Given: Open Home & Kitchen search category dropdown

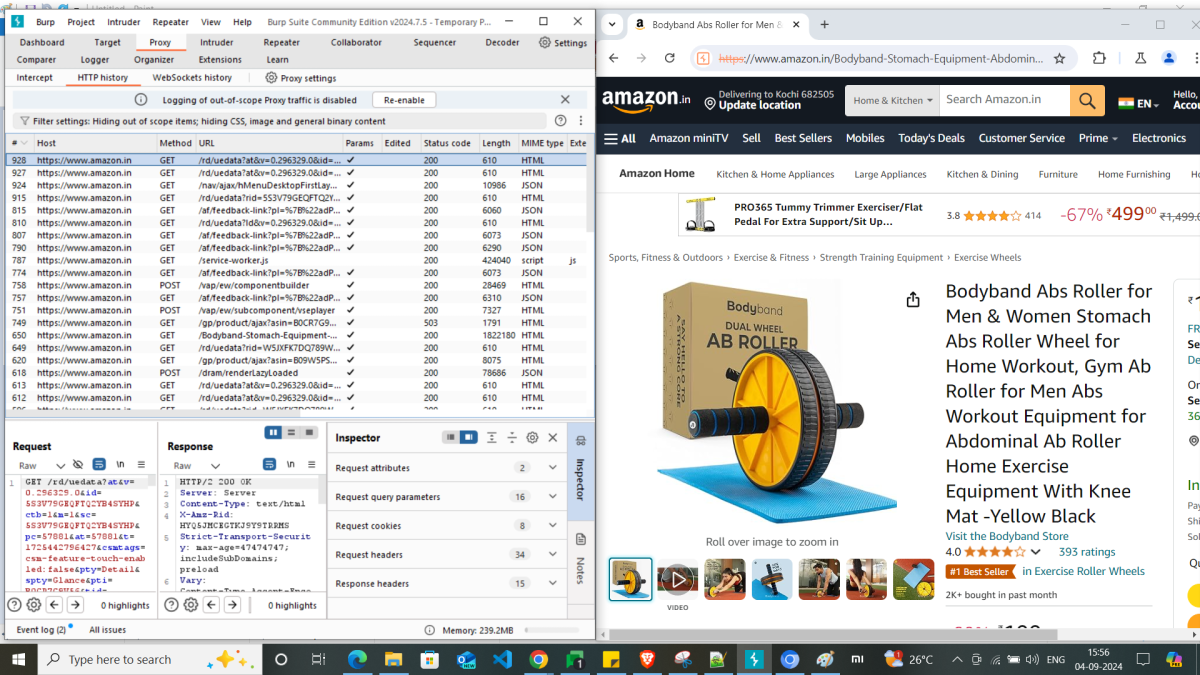Looking at the screenshot, I should tap(893, 100).
